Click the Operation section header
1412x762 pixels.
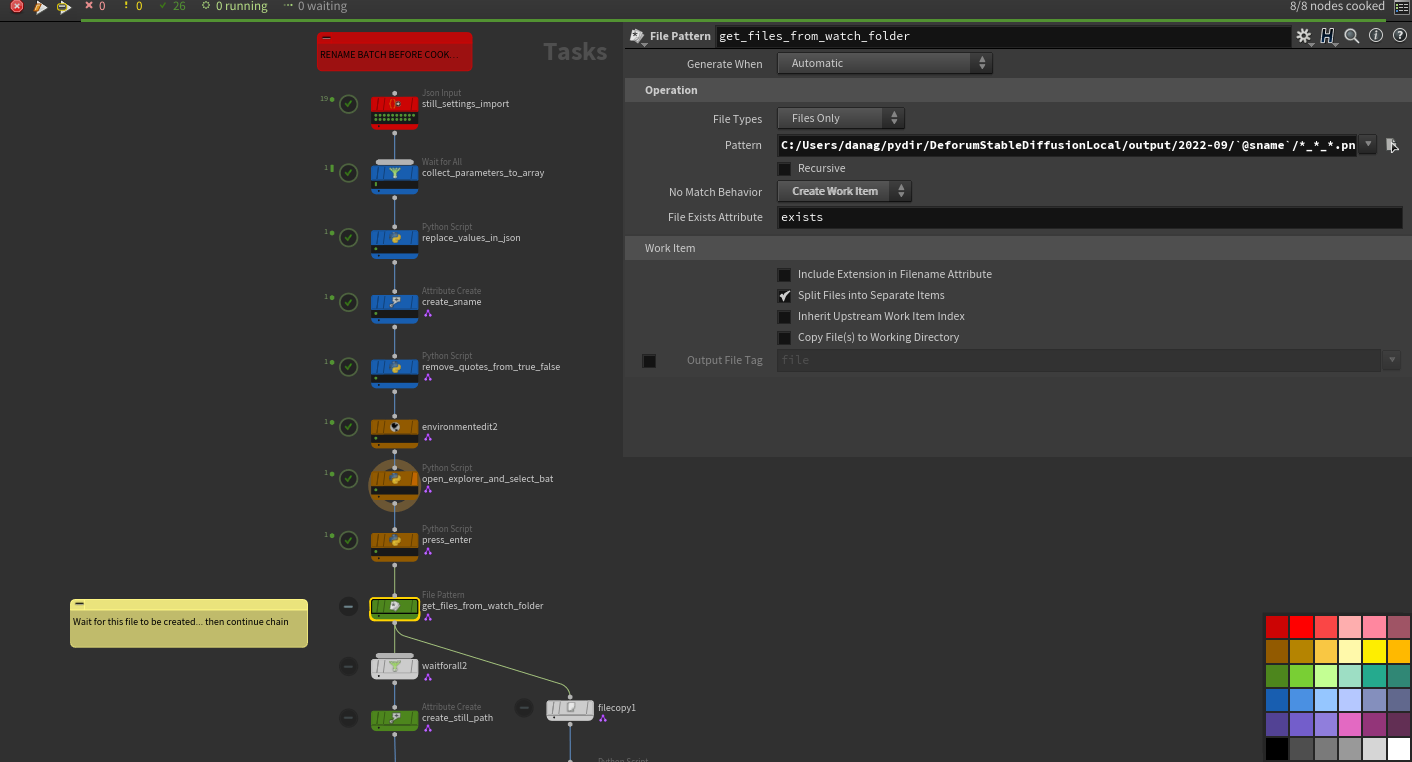click(1017, 90)
